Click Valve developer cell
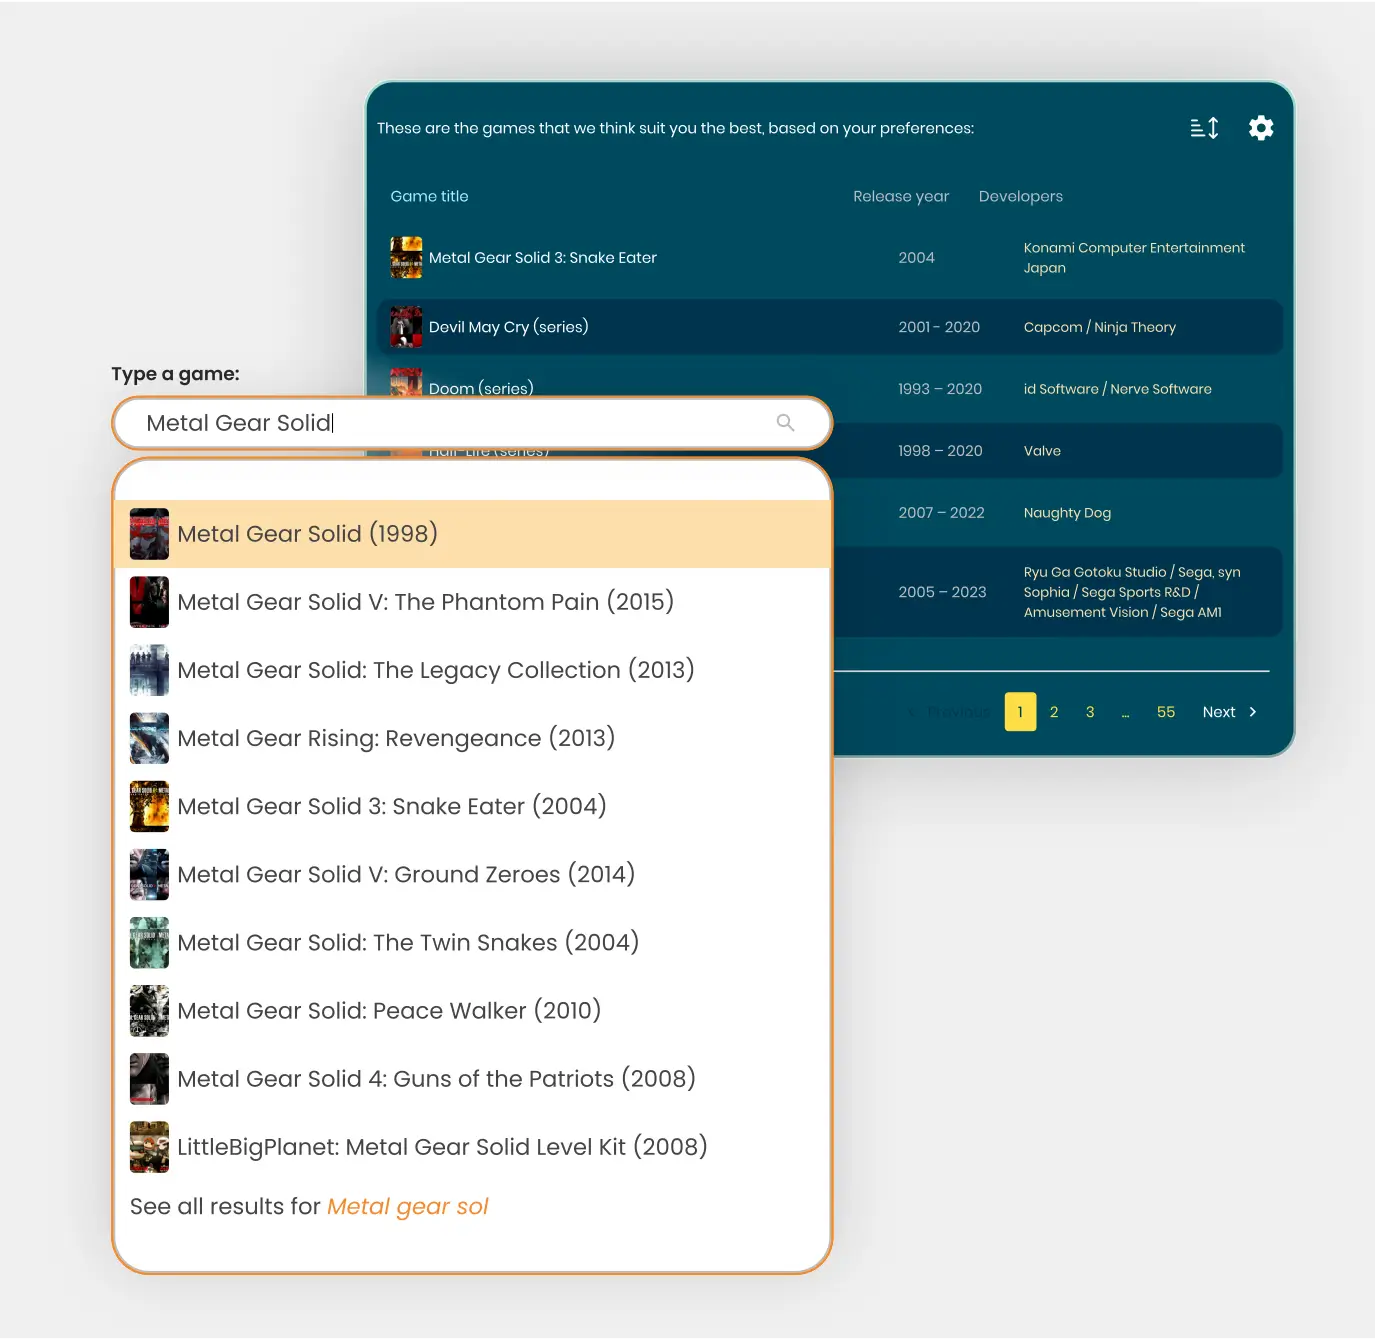1375x1341 pixels. pyautogui.click(x=1042, y=451)
